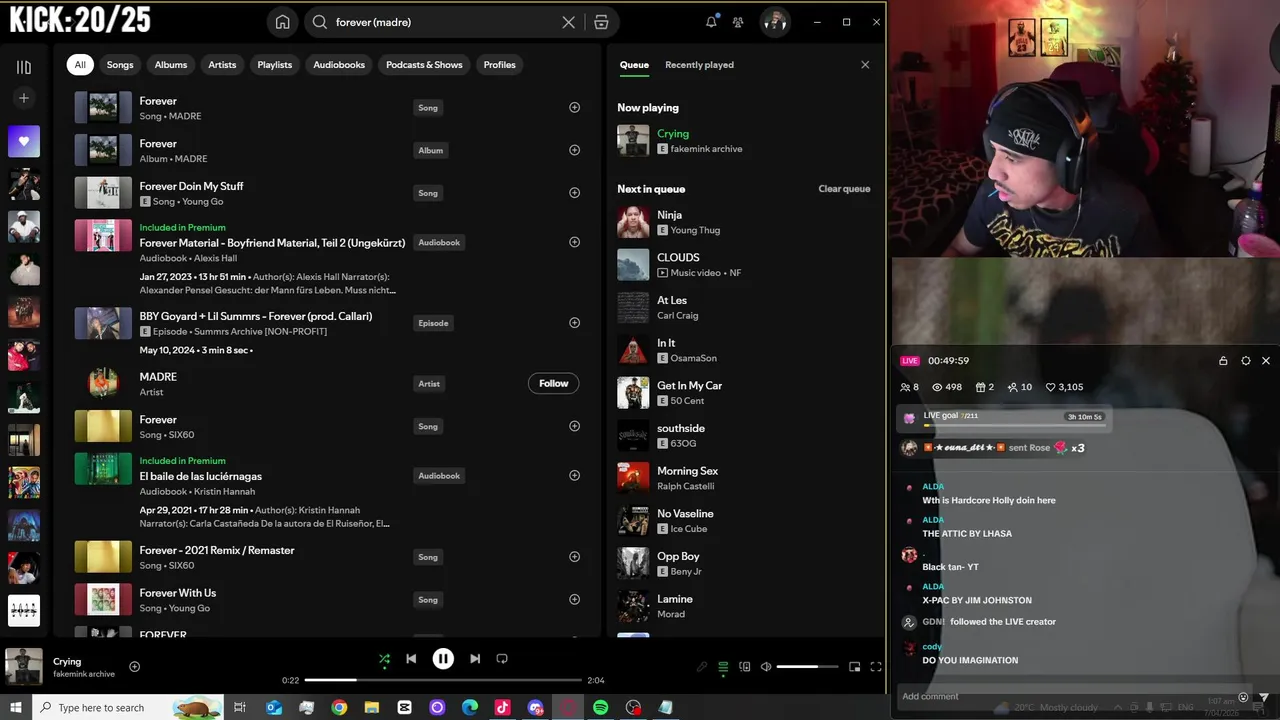Open Microsoft Edge from the taskbar

pyautogui.click(x=470, y=707)
